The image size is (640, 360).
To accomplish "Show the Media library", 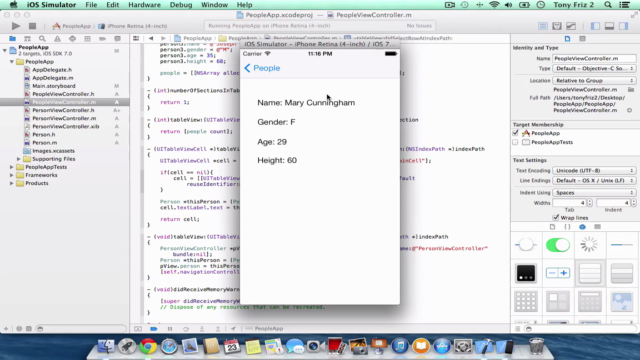I will (598, 227).
